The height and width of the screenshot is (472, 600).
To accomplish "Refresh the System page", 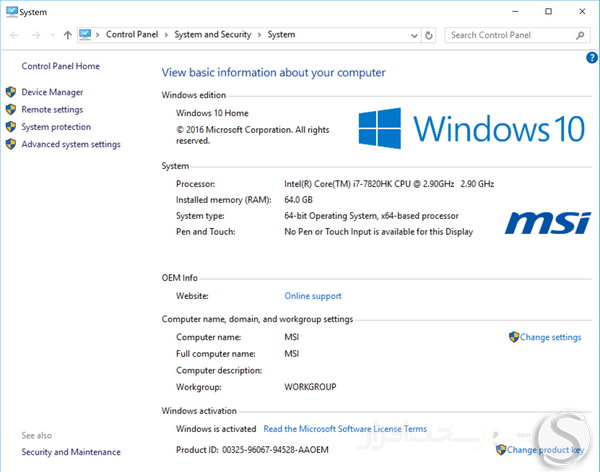I will pos(429,35).
